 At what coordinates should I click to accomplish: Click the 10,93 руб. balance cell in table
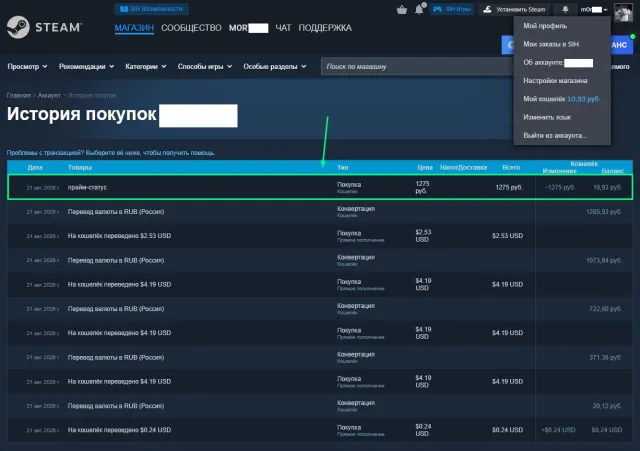coord(607,187)
